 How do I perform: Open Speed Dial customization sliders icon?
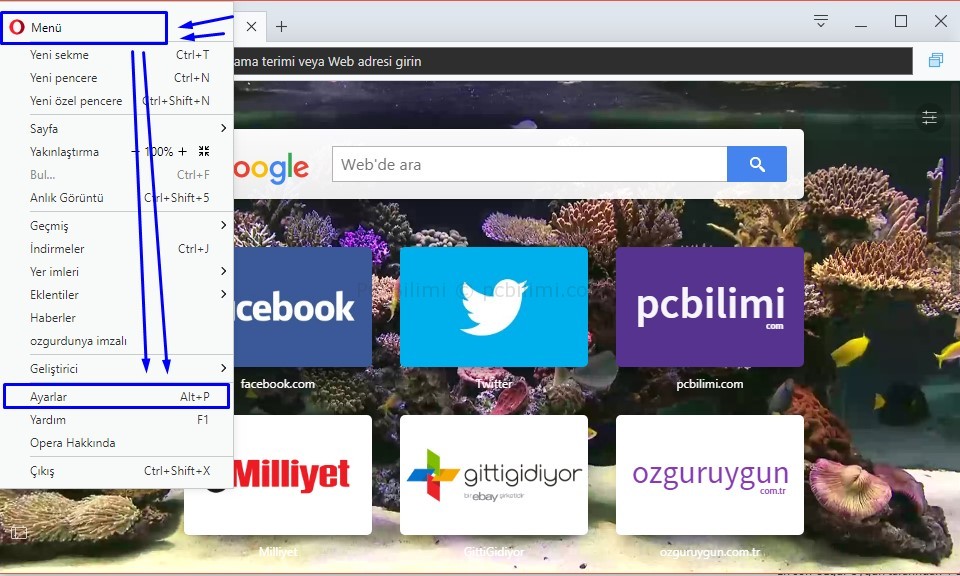pos(929,117)
